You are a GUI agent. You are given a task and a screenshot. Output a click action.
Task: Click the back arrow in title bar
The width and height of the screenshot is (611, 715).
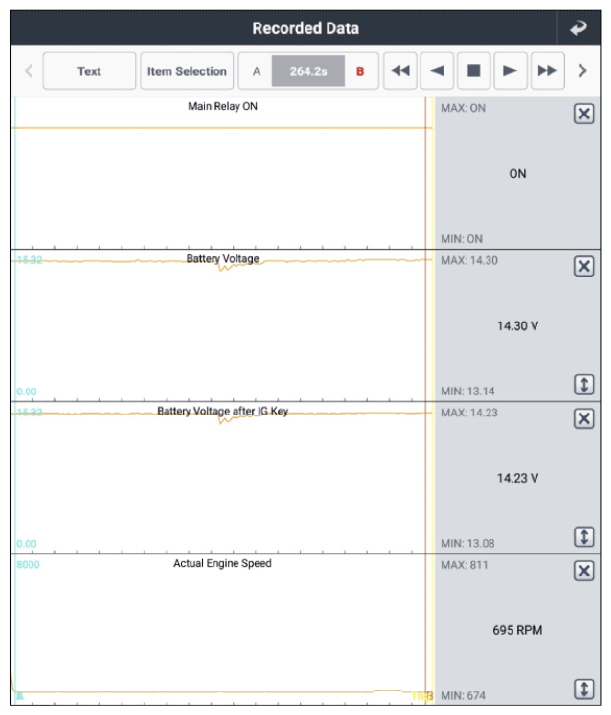click(x=579, y=28)
